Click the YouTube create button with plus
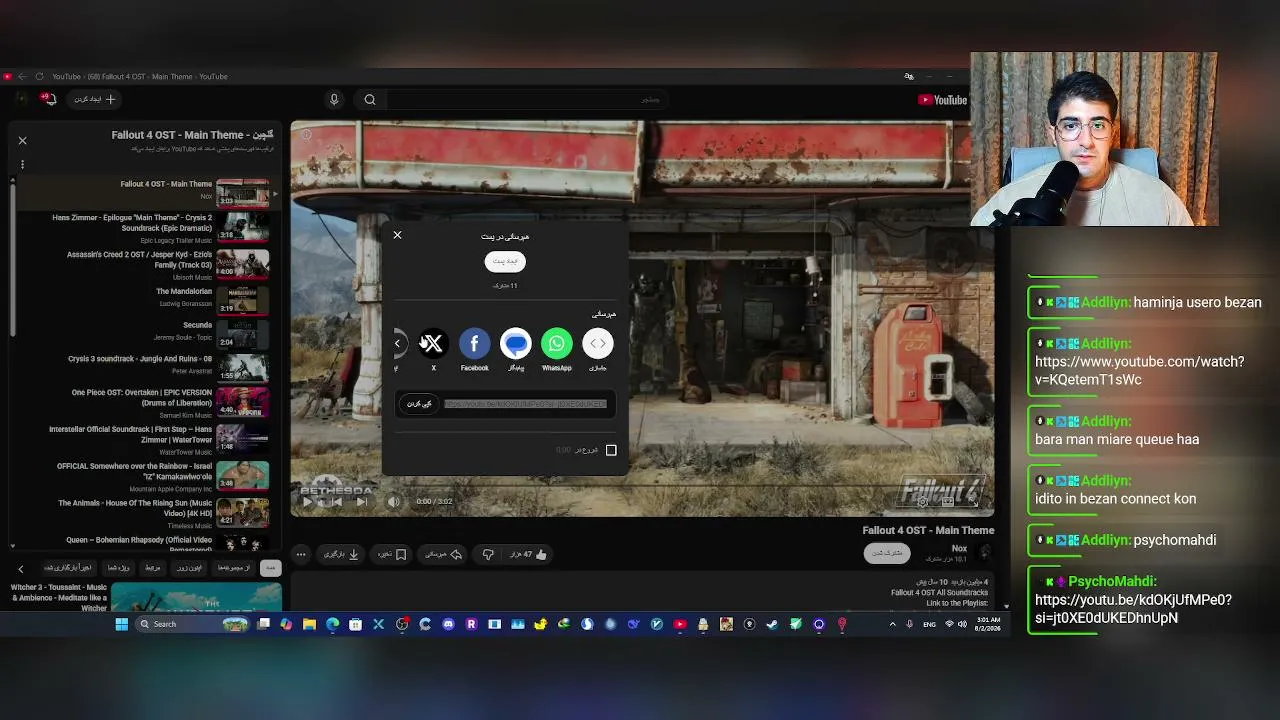 [x=96, y=99]
